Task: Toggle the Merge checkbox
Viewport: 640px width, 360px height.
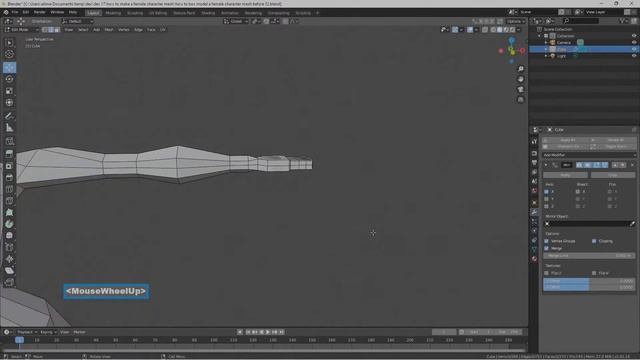Action: [547, 248]
